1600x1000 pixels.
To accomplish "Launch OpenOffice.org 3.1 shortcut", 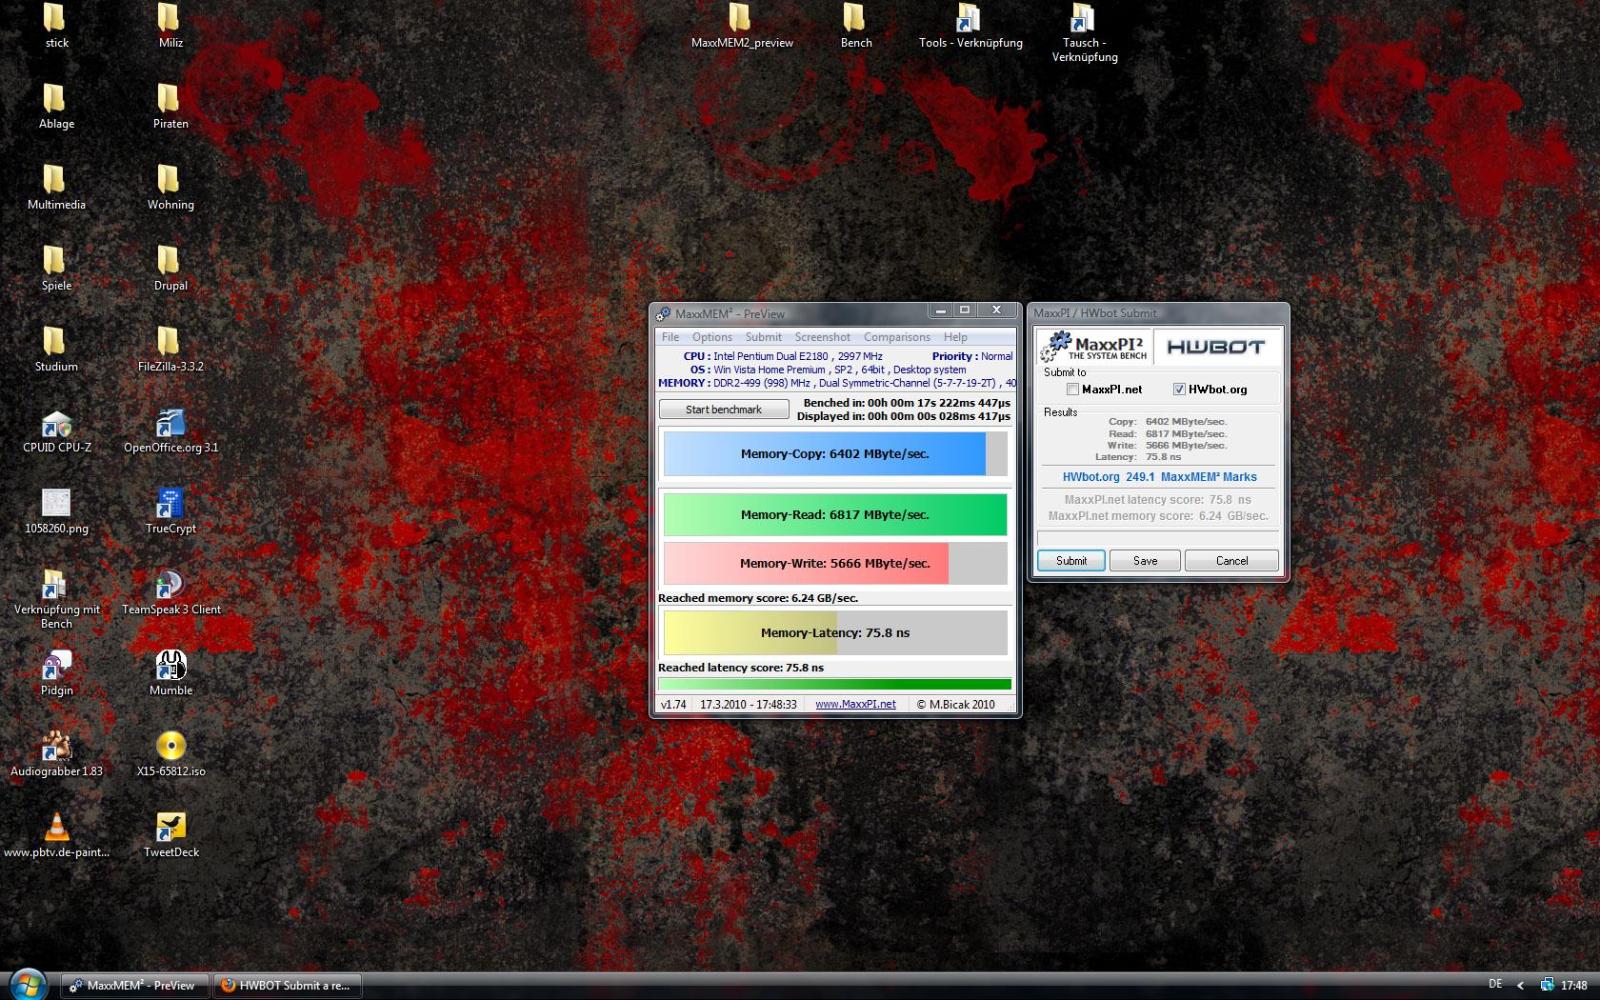I will [170, 430].
